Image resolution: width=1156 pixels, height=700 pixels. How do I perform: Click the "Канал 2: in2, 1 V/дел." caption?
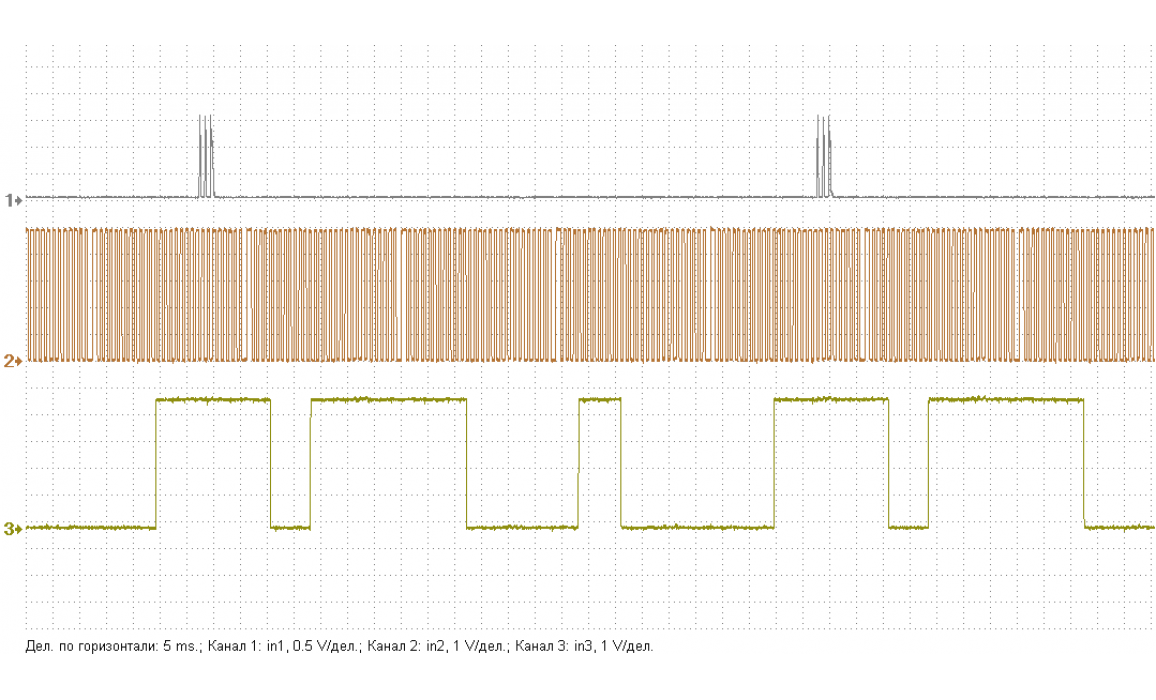(x=436, y=647)
